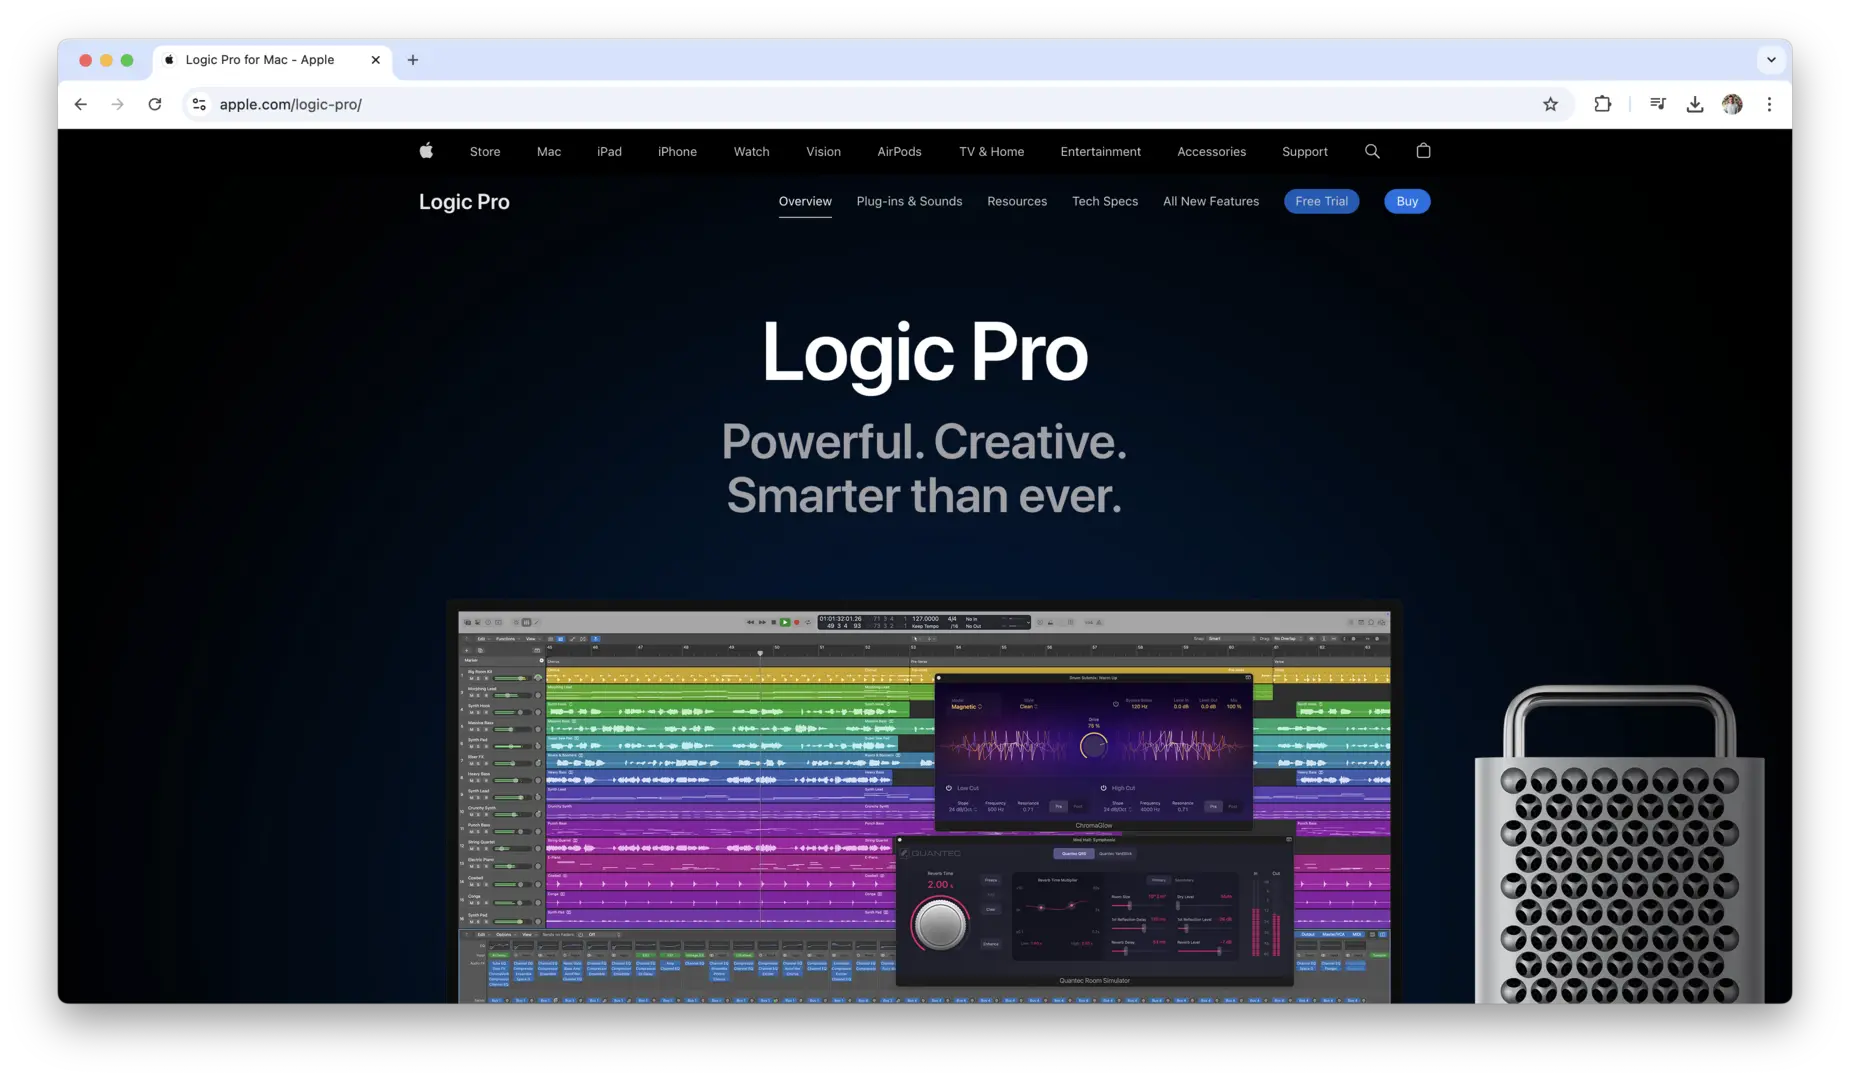1850x1080 pixels.
Task: Click the large Reverb Time knob
Action: pyautogui.click(x=939, y=924)
